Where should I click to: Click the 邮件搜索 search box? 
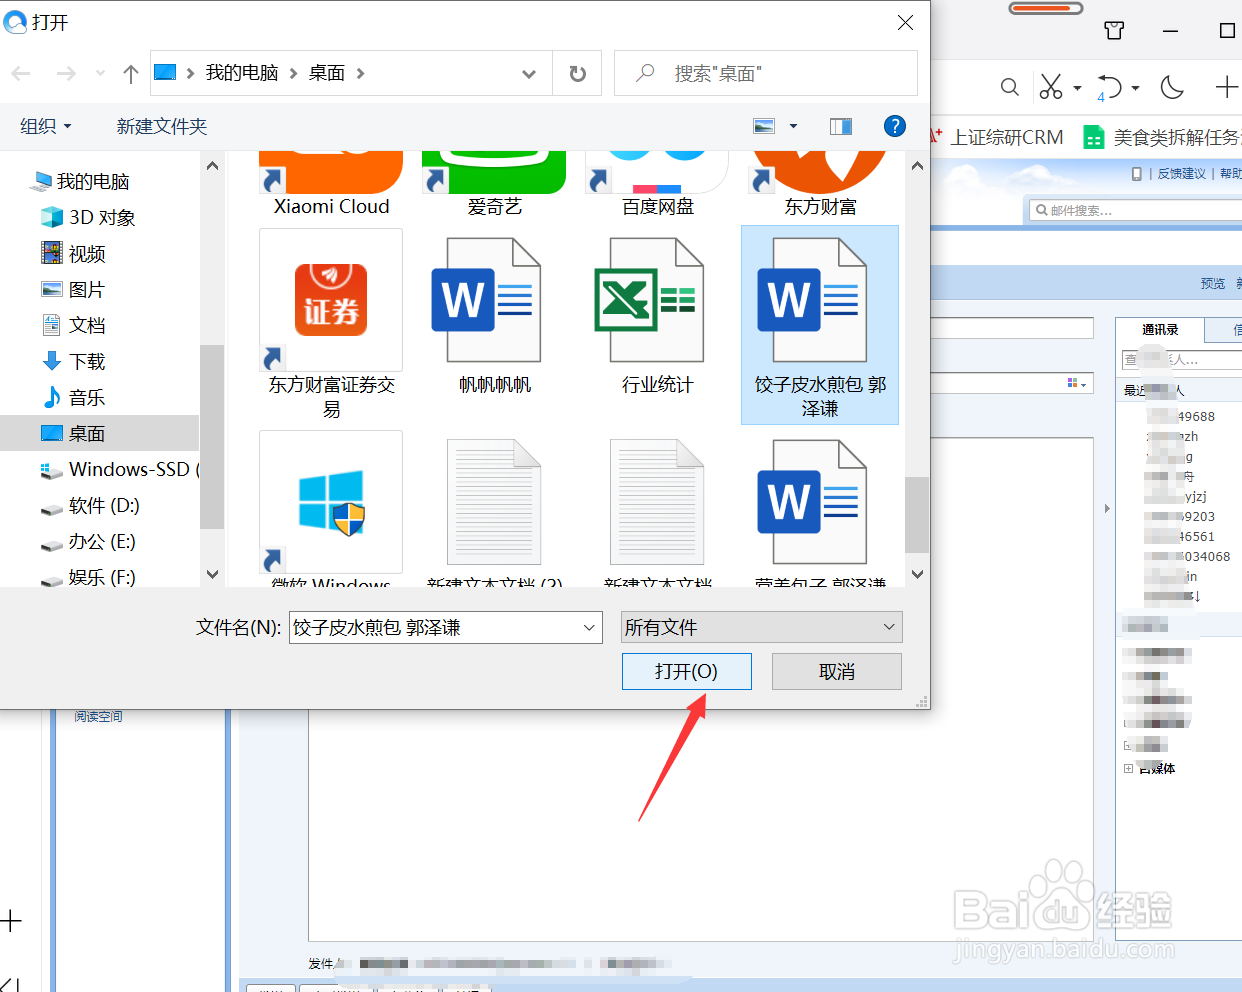[1135, 210]
